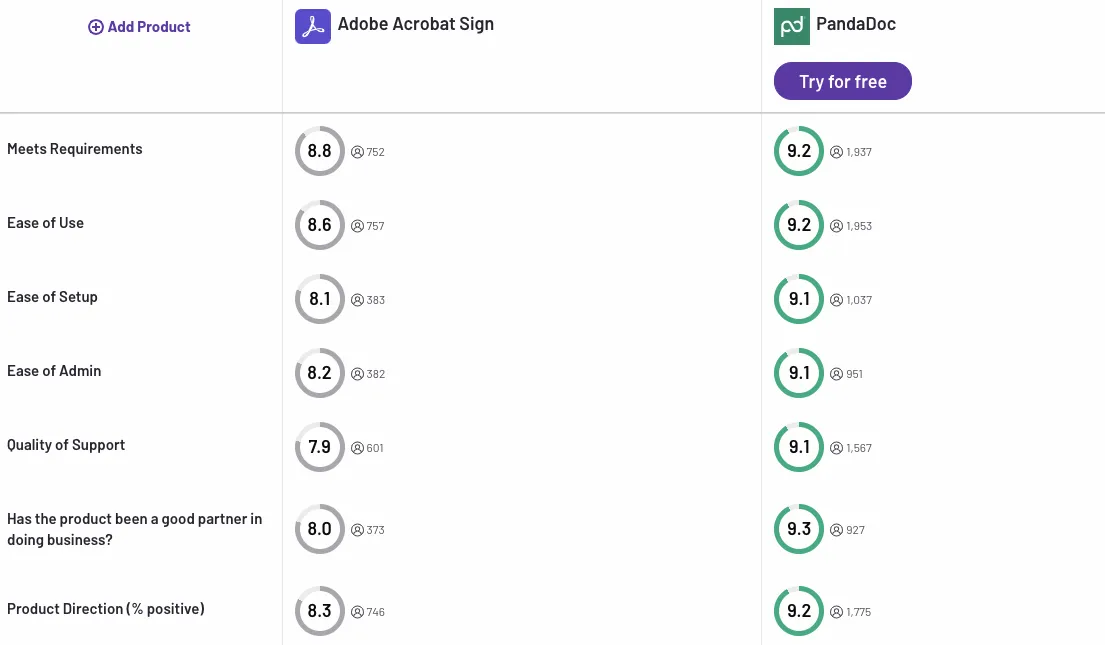Select PandaDoc's 9.3 partner score circle
Image resolution: width=1105 pixels, height=645 pixels.
point(798,529)
